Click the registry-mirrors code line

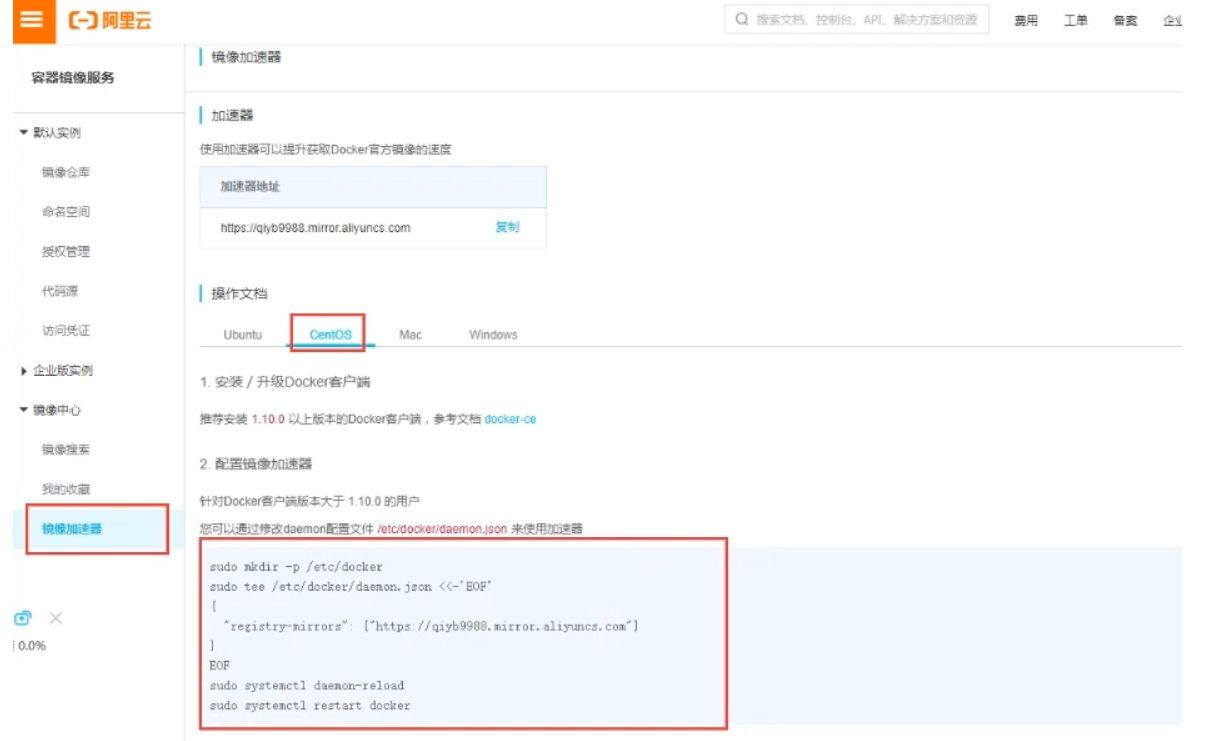(x=431, y=626)
